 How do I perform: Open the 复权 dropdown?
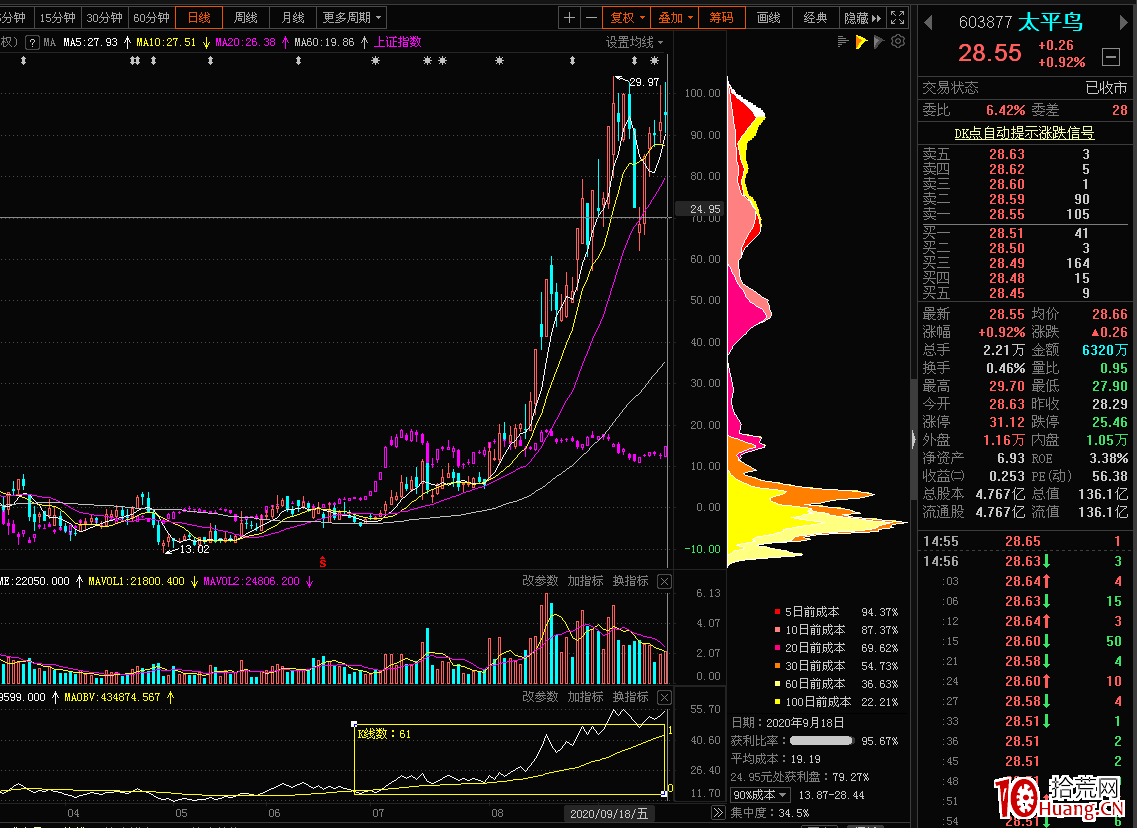[x=627, y=17]
